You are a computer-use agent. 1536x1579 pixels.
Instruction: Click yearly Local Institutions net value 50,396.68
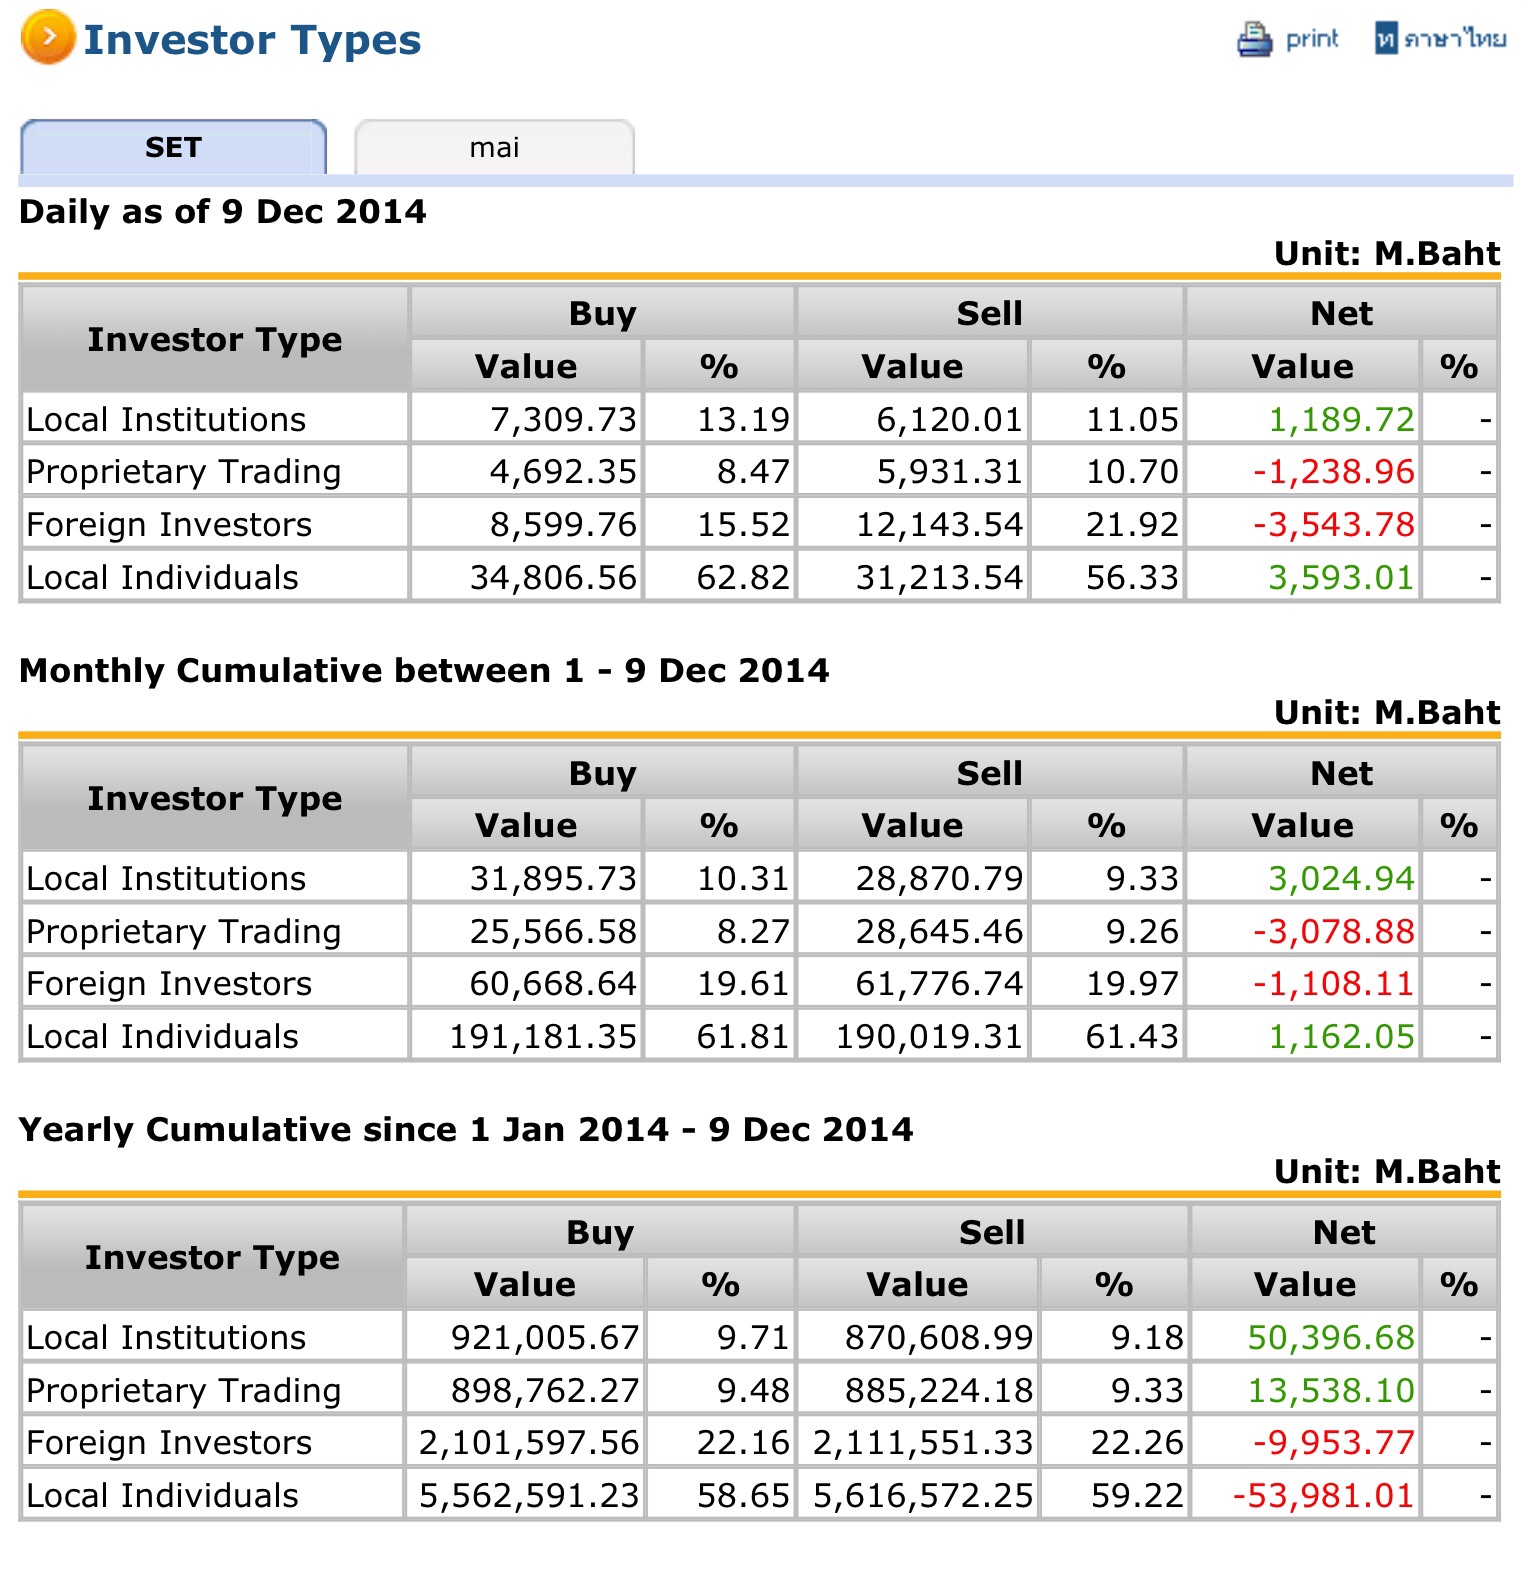pyautogui.click(x=1331, y=1337)
